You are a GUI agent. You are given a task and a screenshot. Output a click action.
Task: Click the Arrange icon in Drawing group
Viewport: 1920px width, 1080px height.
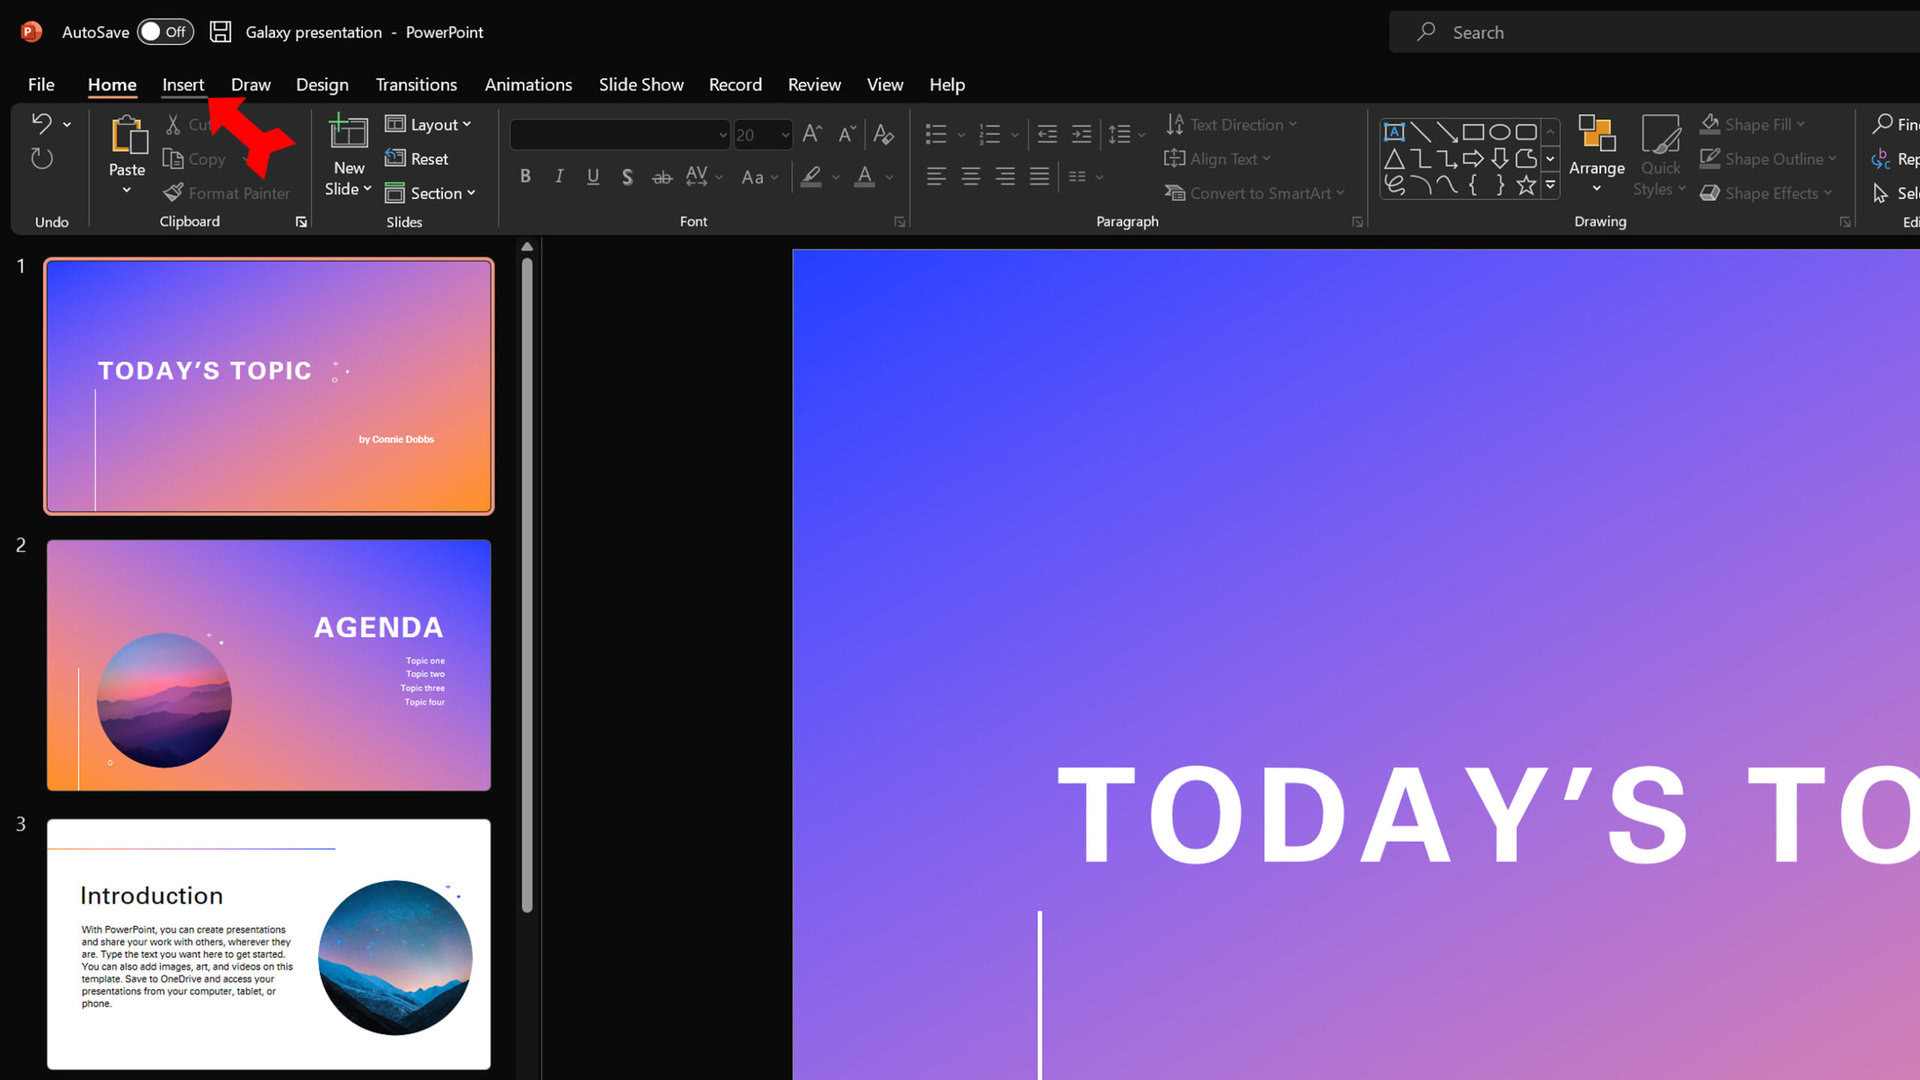(x=1596, y=134)
